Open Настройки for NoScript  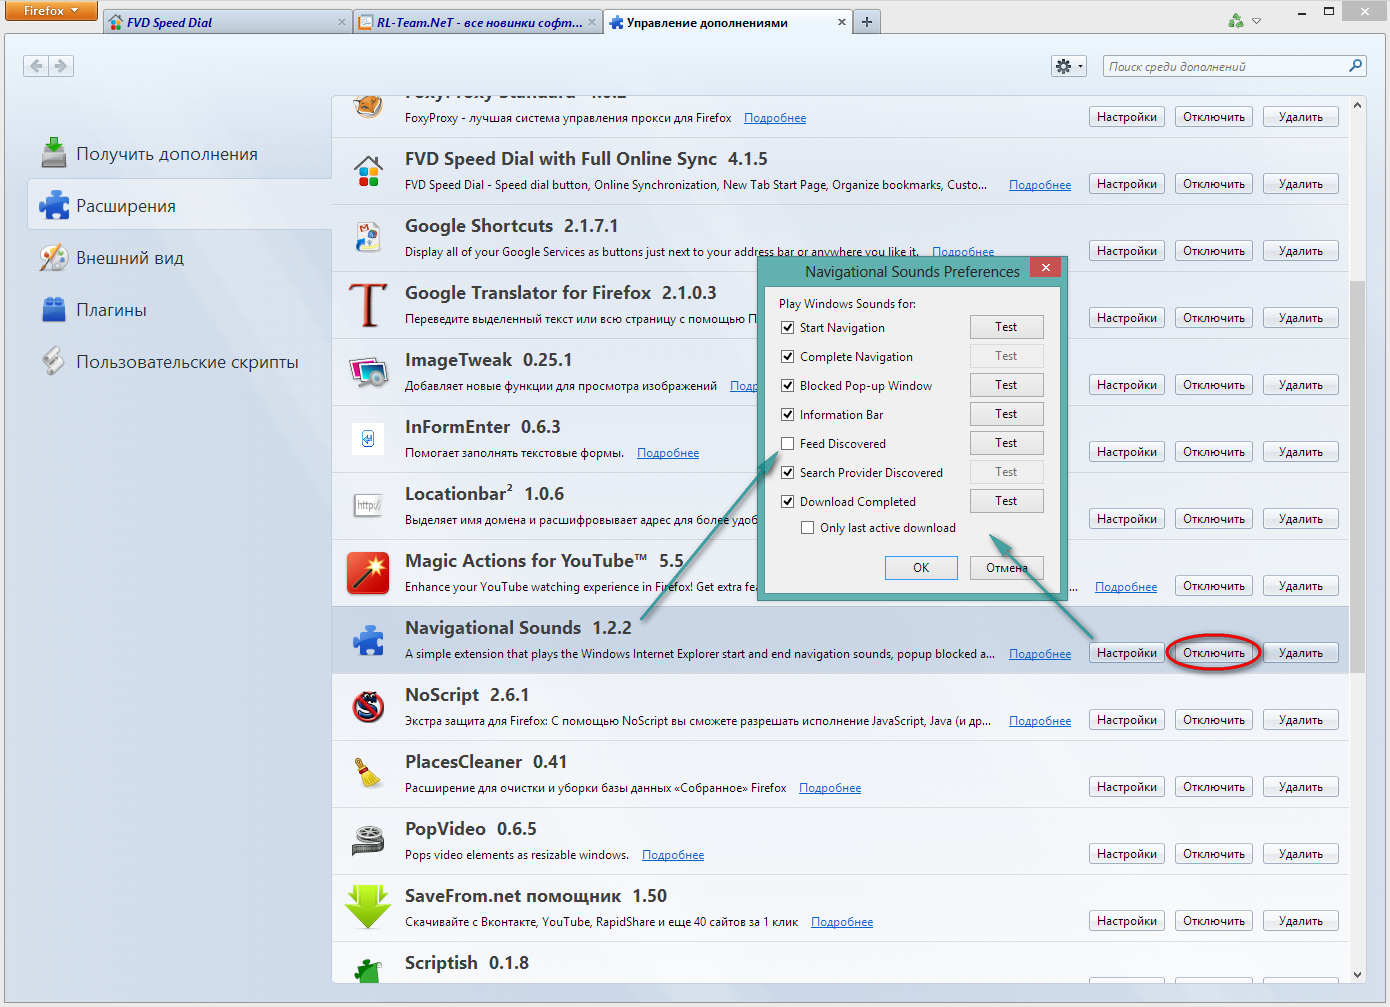[1127, 720]
